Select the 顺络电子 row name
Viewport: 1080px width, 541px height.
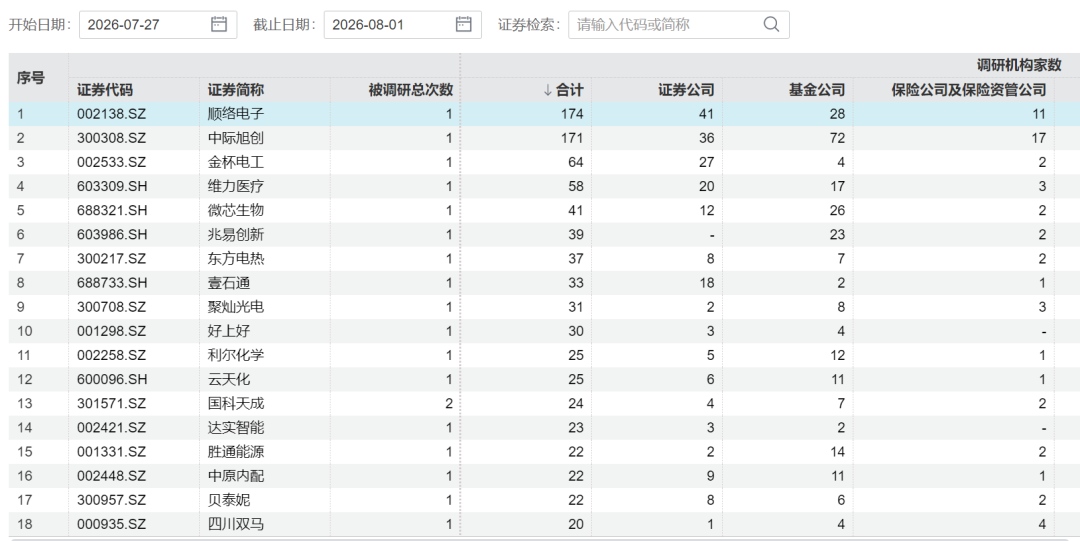[x=236, y=114]
